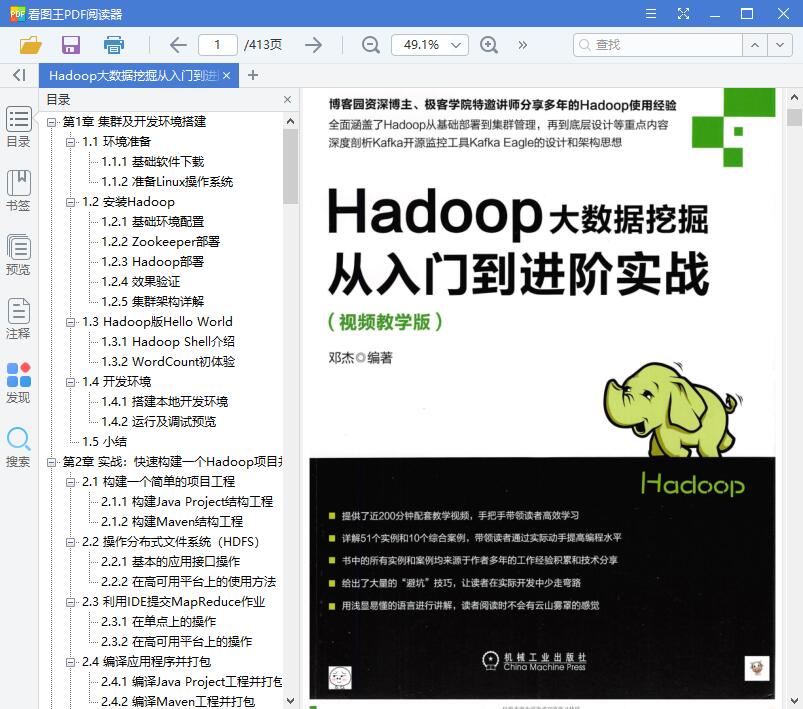Collapse the 第2章 实战 node
The width and height of the screenshot is (803, 709).
coord(51,462)
